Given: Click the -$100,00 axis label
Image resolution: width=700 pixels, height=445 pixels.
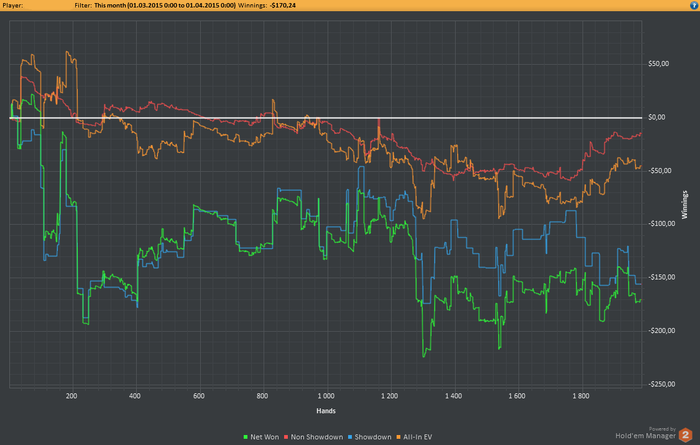Looking at the screenshot, I should tap(662, 224).
